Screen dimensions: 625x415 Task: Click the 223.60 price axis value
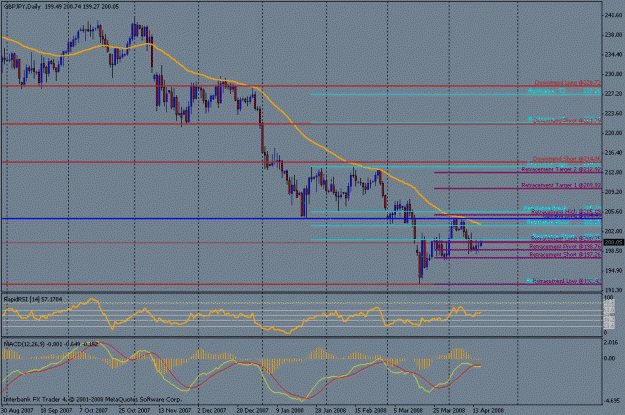pos(613,113)
